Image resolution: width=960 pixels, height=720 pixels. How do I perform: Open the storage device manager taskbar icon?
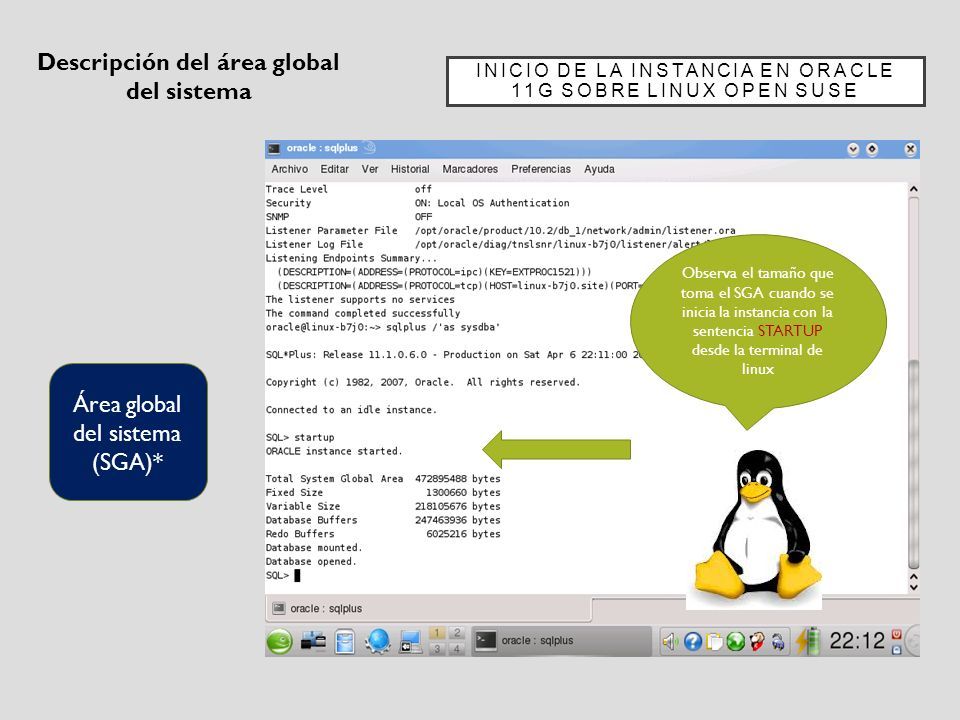tap(313, 641)
